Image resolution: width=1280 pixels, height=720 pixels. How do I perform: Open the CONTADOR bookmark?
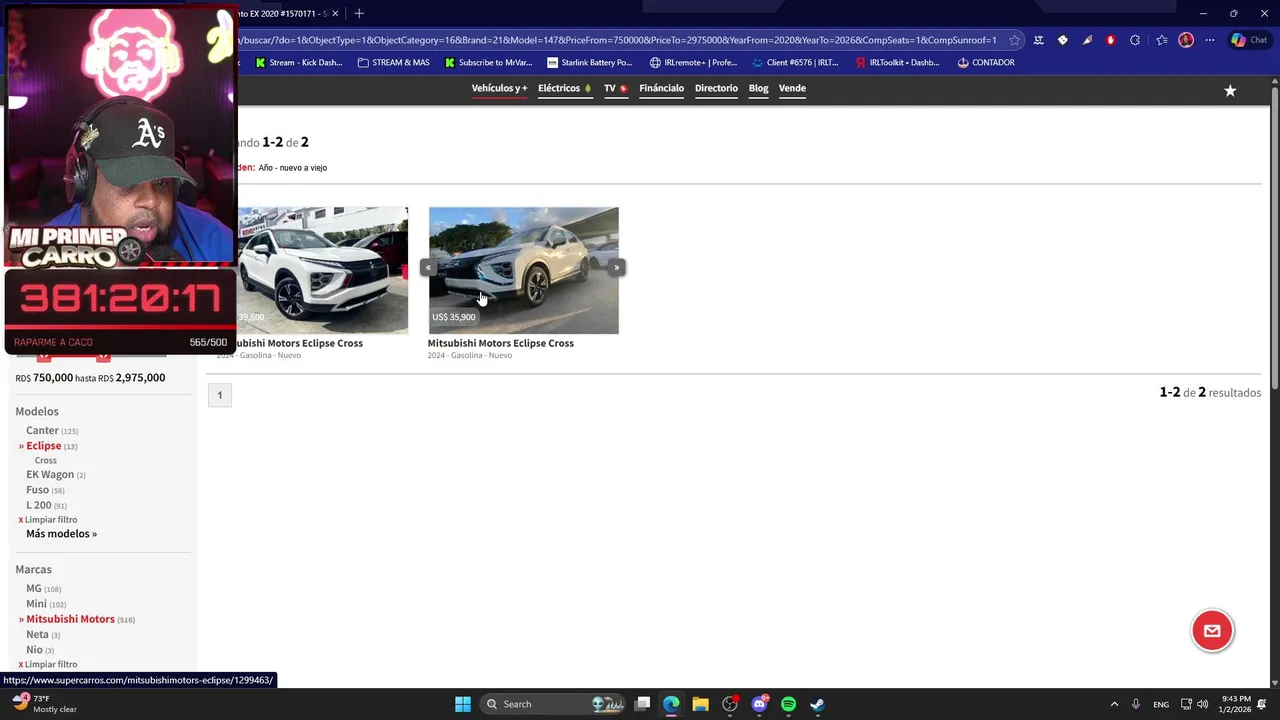tap(986, 62)
